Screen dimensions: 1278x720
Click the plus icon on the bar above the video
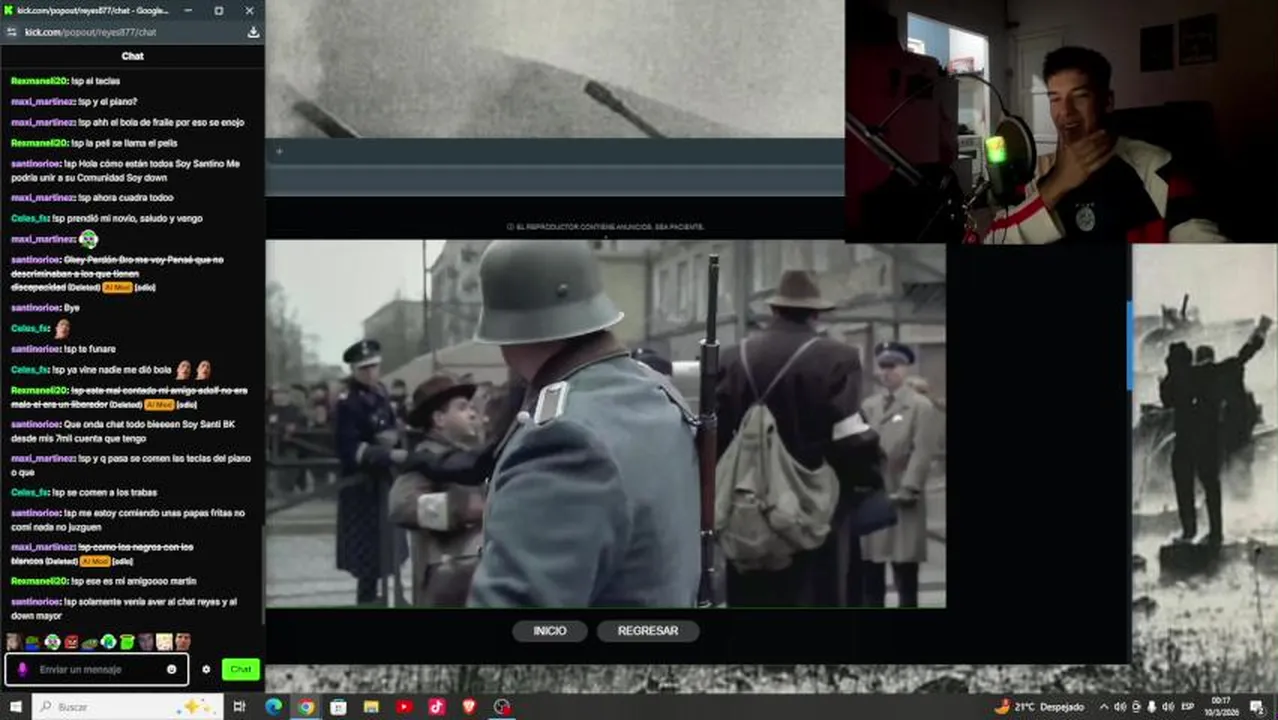click(279, 152)
